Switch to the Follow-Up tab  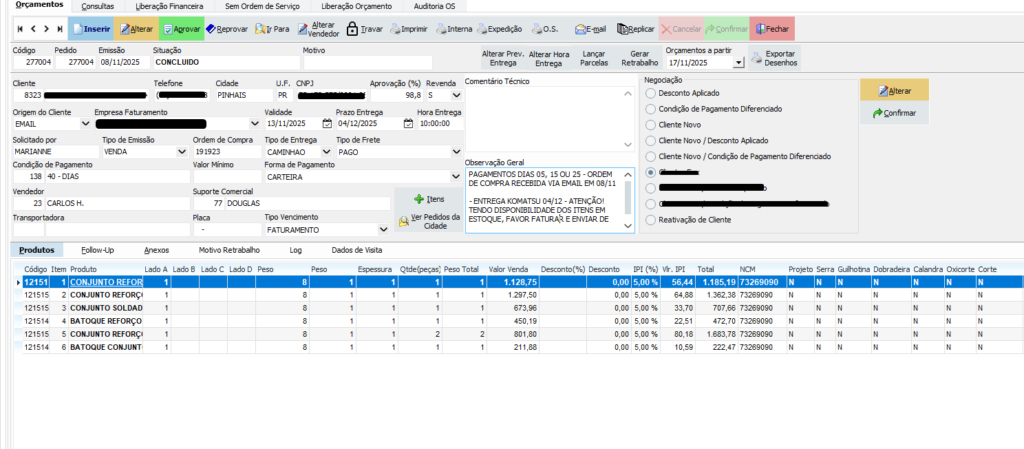(x=98, y=250)
